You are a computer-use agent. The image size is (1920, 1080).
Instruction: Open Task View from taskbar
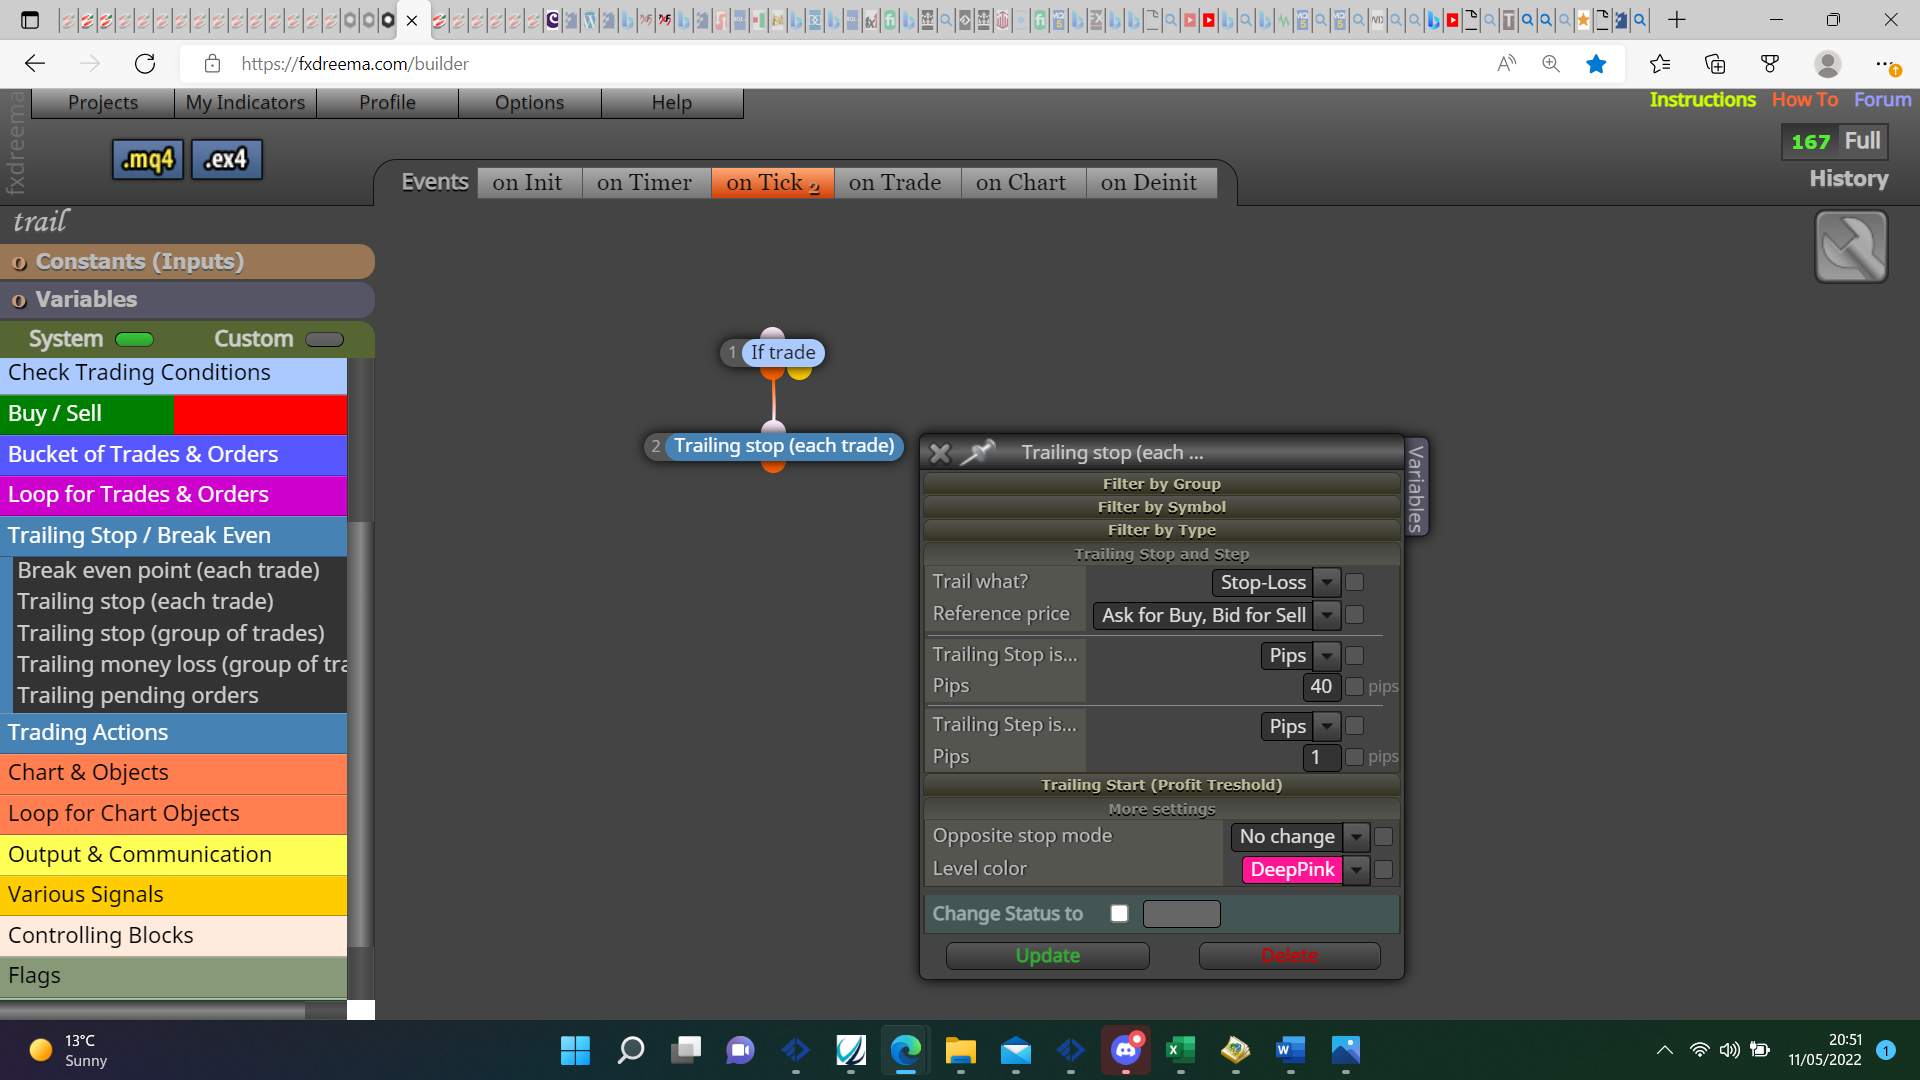click(685, 1050)
